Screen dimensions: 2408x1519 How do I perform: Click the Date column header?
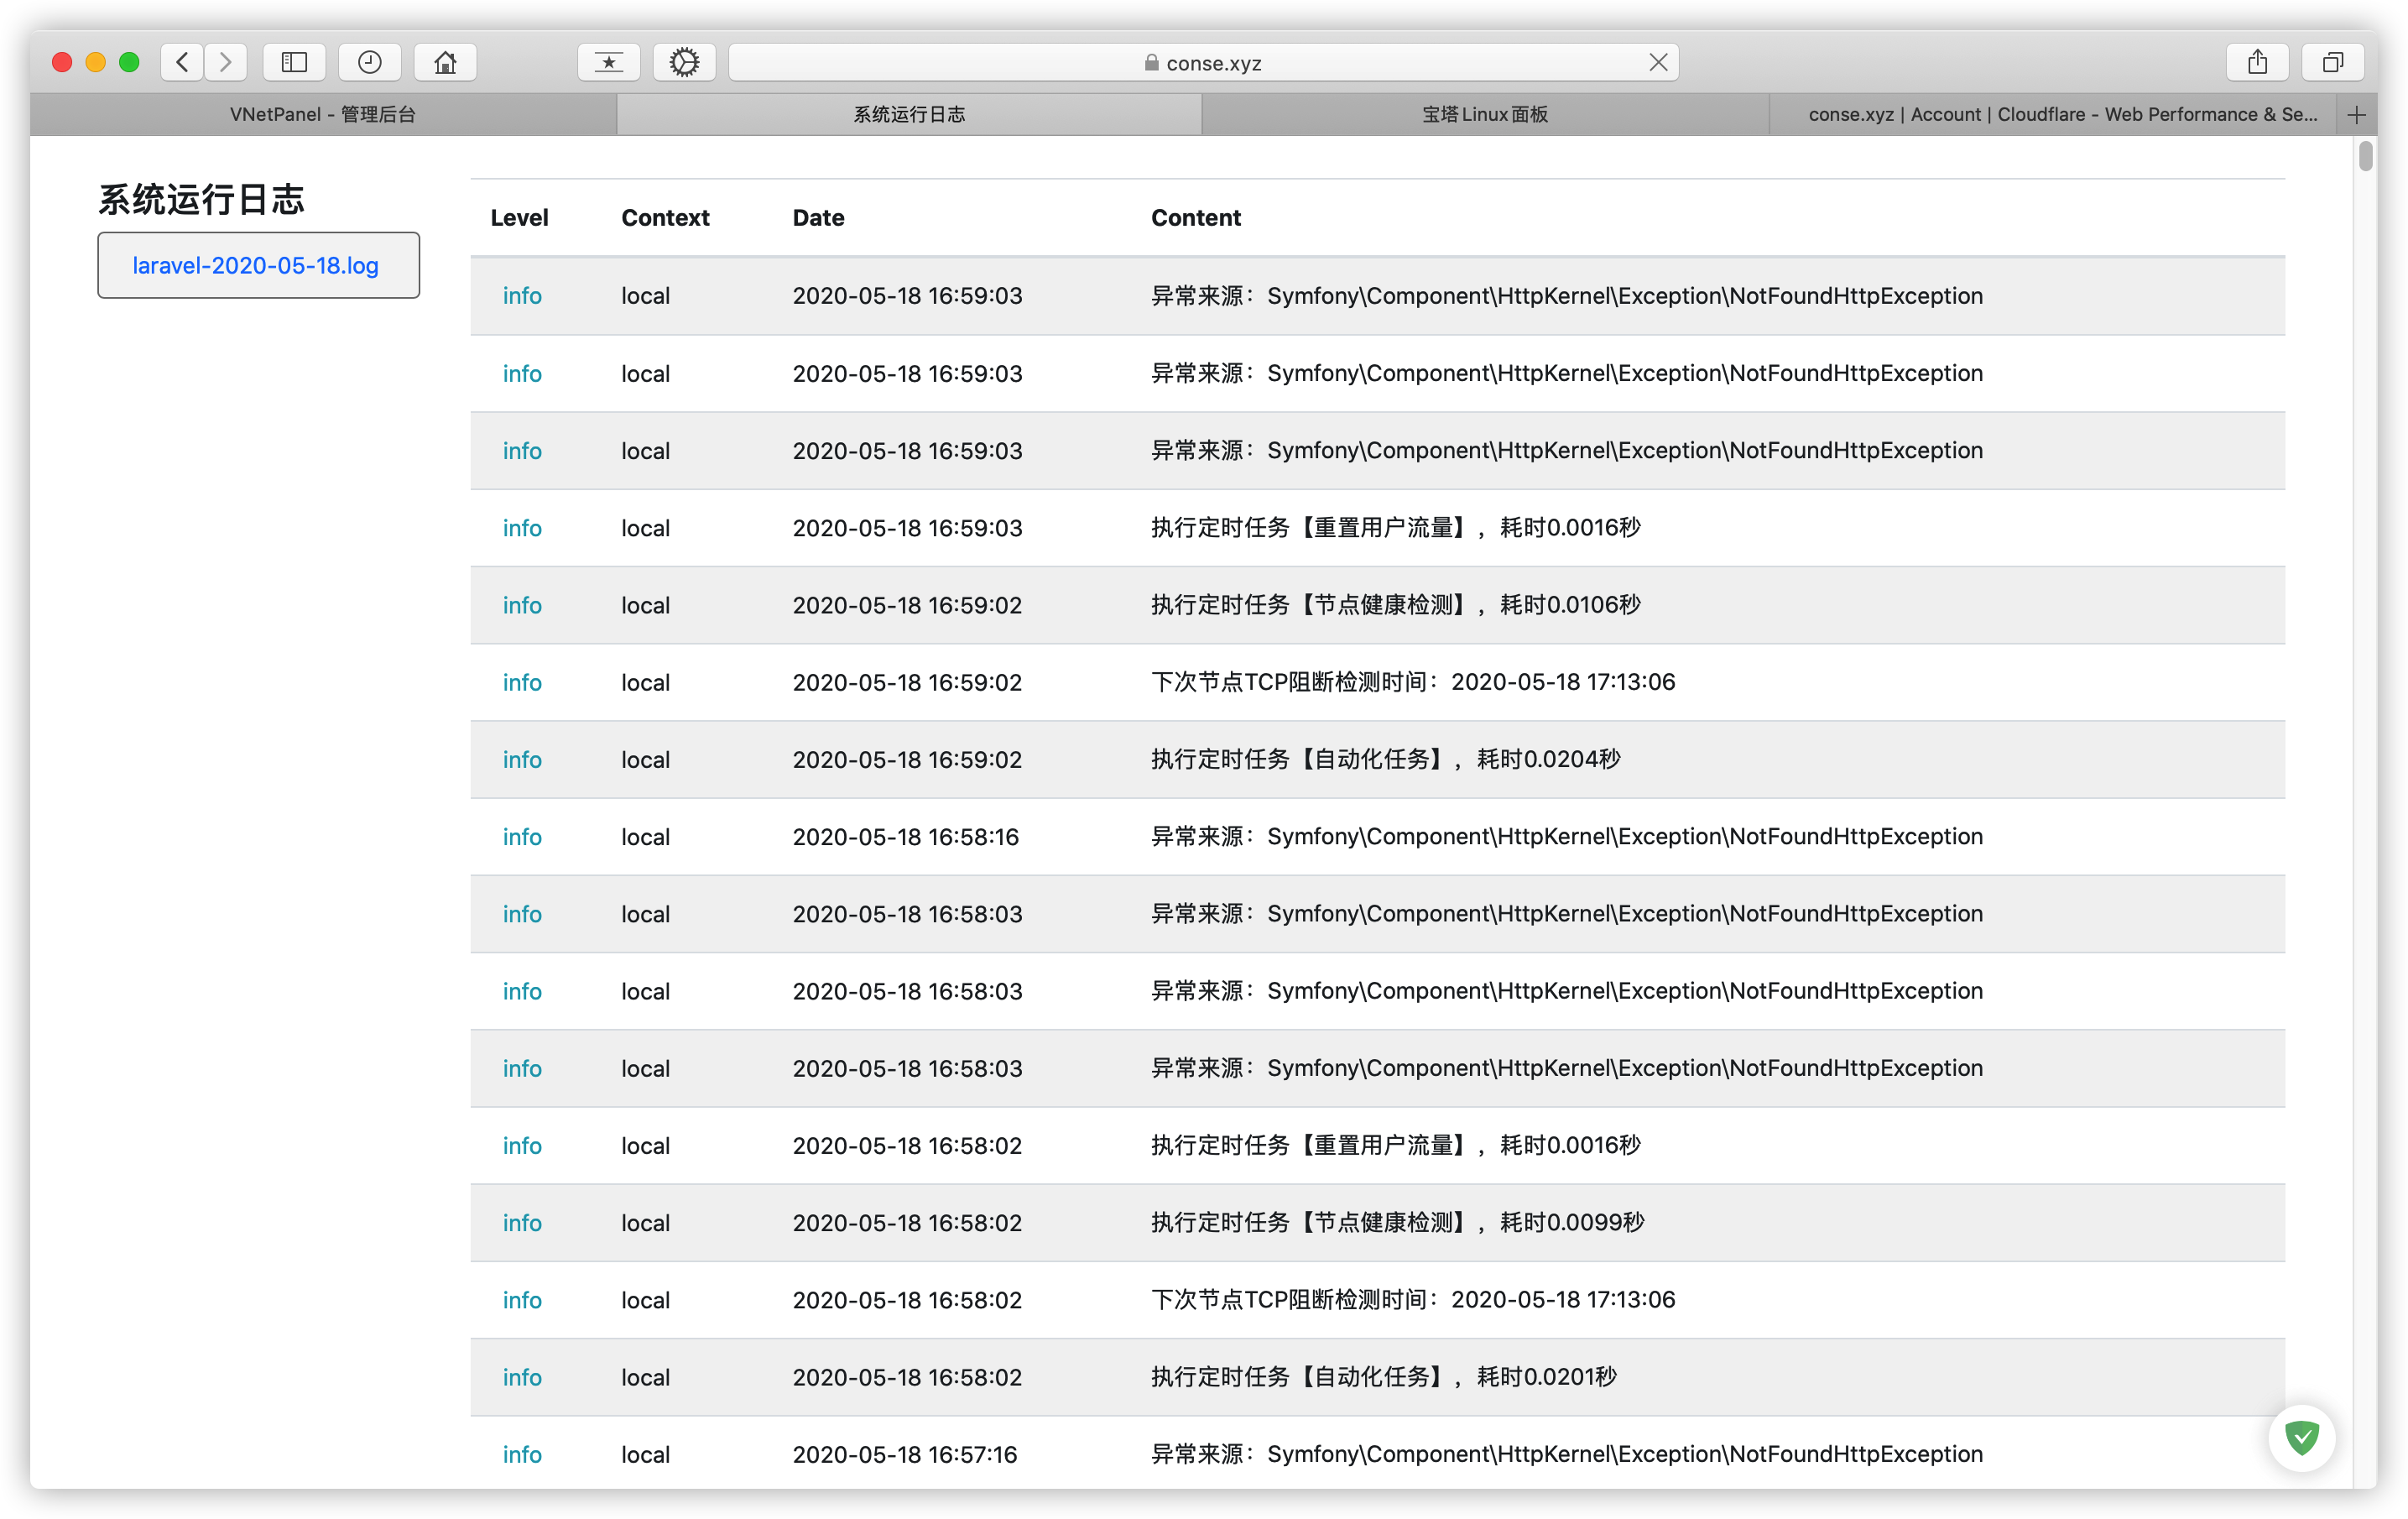click(818, 218)
